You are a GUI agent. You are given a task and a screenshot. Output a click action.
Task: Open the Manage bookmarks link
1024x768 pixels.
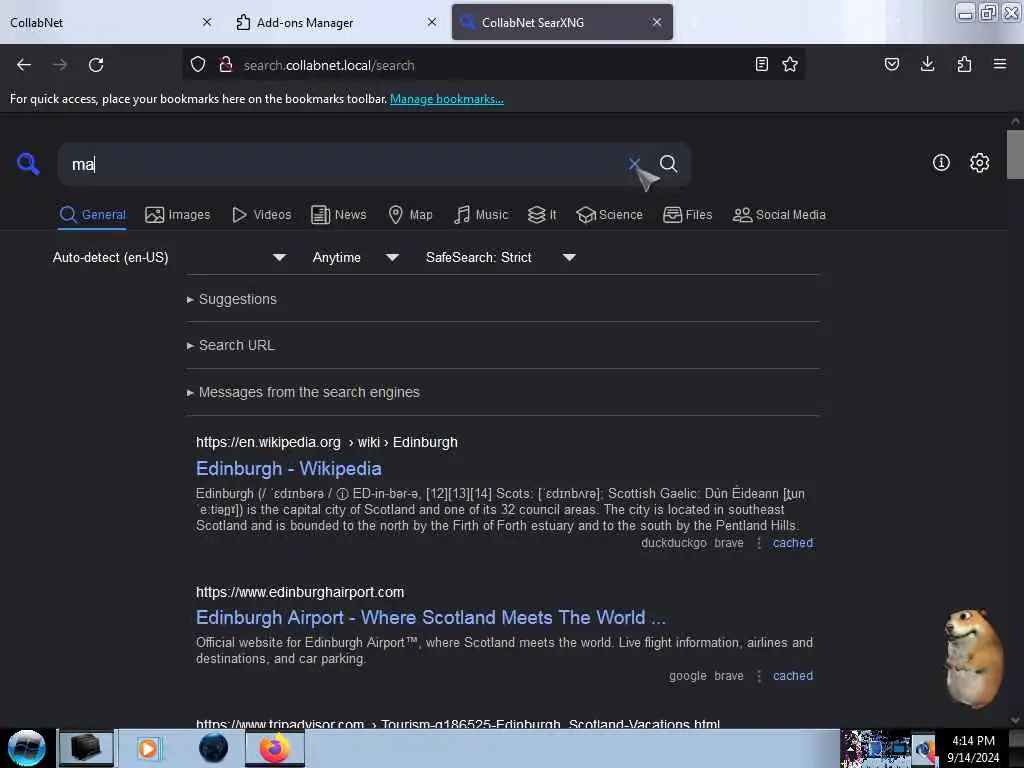pyautogui.click(x=447, y=99)
